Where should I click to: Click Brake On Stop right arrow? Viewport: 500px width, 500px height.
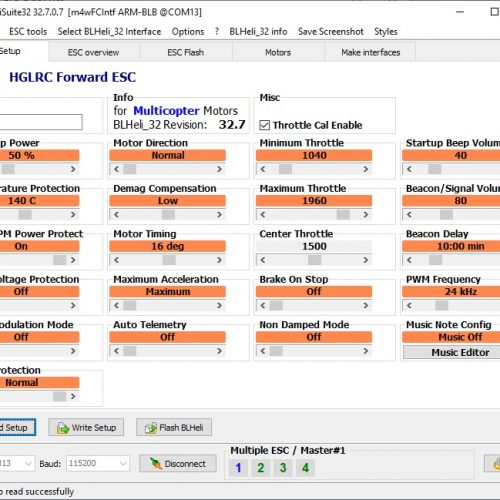pyautogui.click(x=366, y=305)
